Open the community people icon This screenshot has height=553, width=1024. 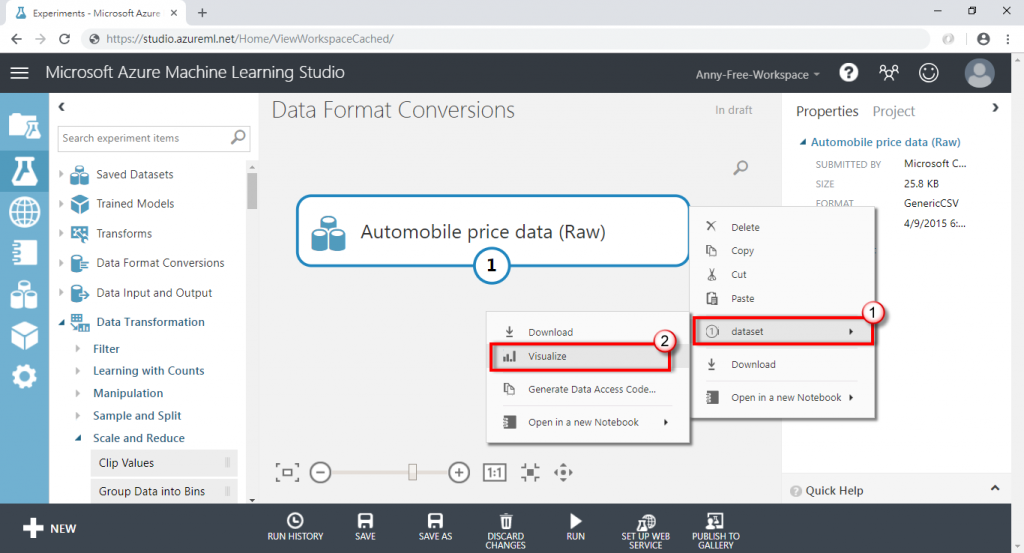(889, 72)
